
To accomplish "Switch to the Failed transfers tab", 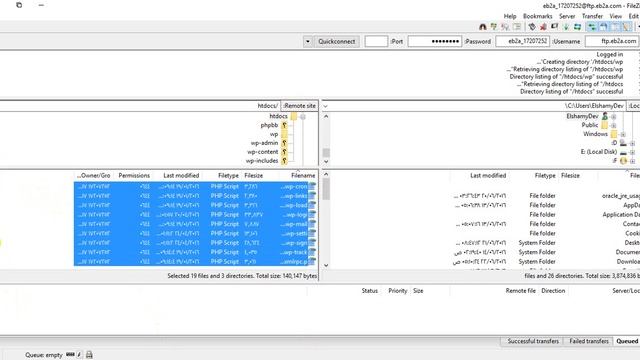I will point(589,341).
